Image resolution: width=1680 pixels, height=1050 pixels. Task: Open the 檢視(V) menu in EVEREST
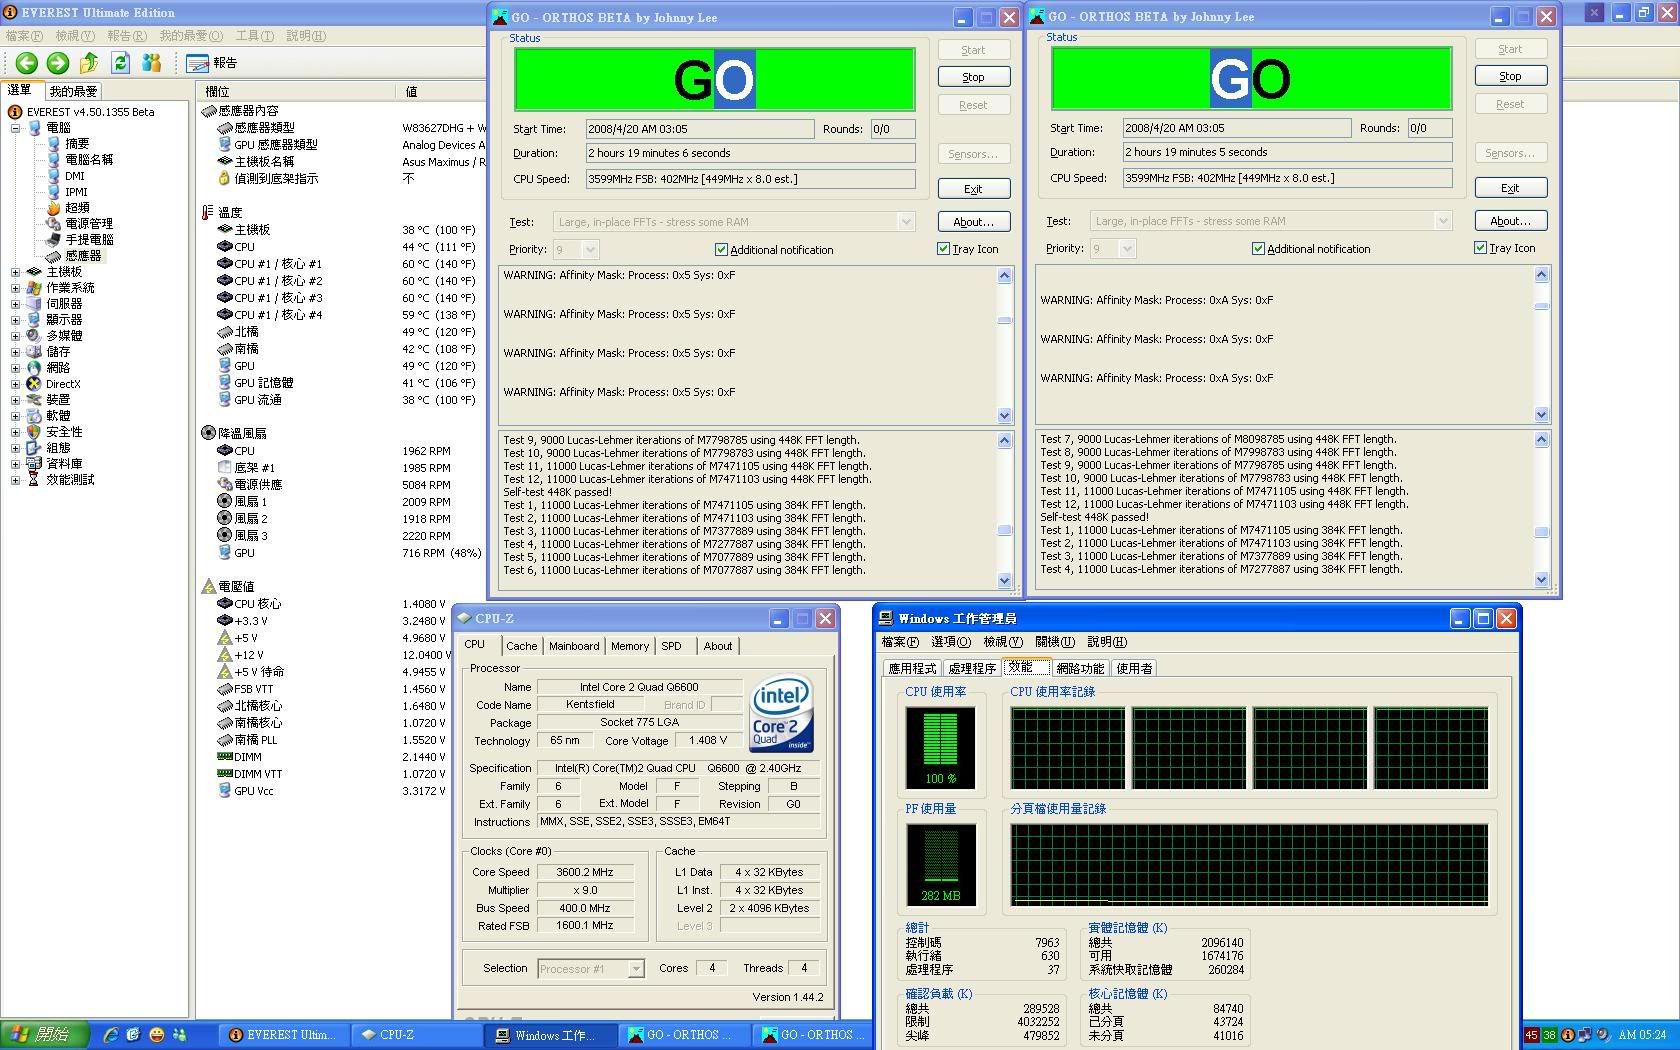[75, 36]
